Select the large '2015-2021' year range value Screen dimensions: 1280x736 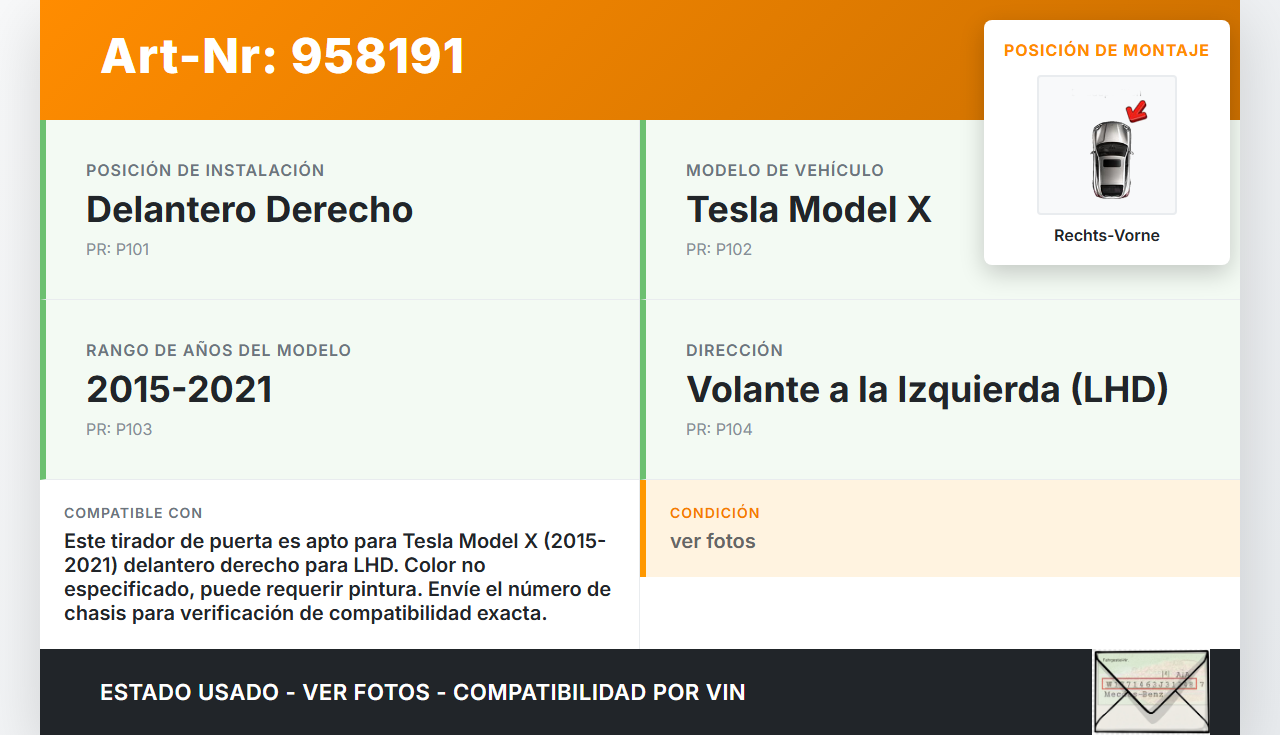[179, 390]
